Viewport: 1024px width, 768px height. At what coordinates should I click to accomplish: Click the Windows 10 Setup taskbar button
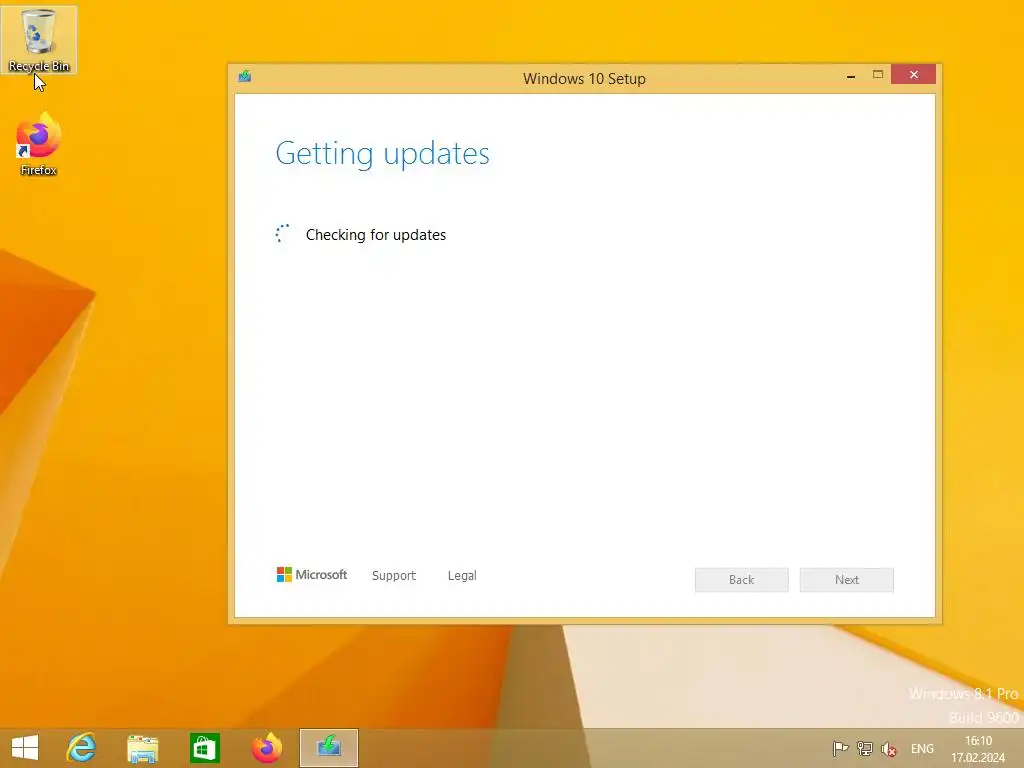(329, 748)
